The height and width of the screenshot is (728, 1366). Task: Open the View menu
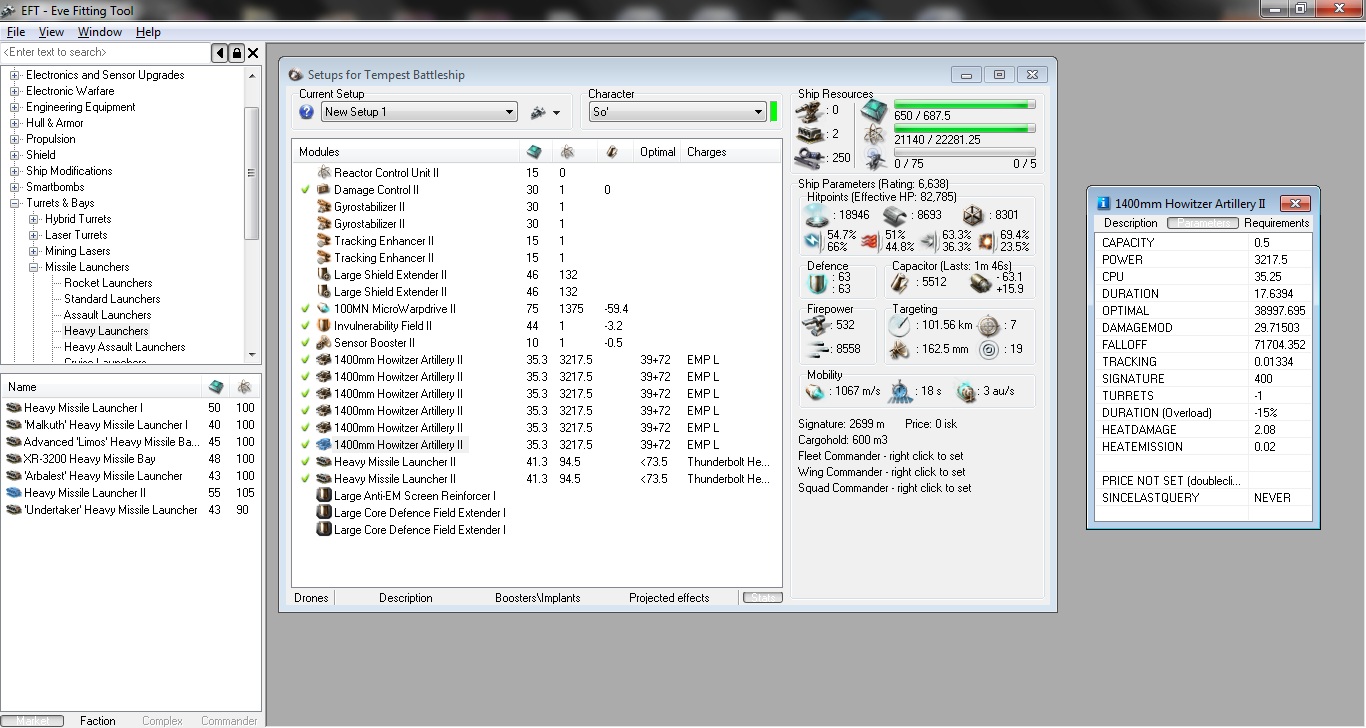click(x=51, y=32)
